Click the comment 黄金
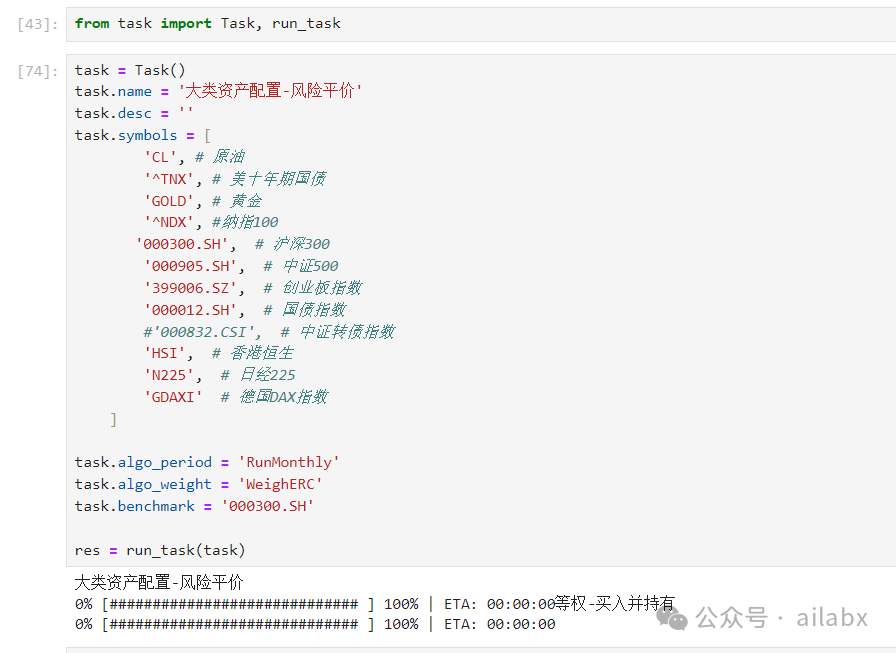The height and width of the screenshot is (653, 896). click(x=246, y=201)
